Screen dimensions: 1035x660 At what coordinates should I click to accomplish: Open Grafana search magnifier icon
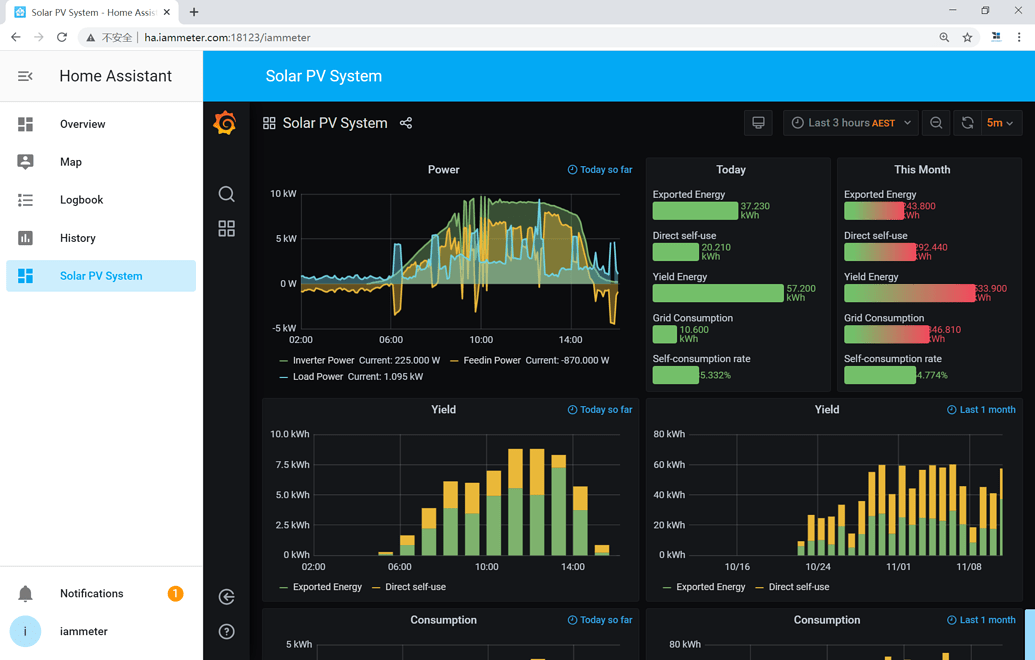point(226,194)
